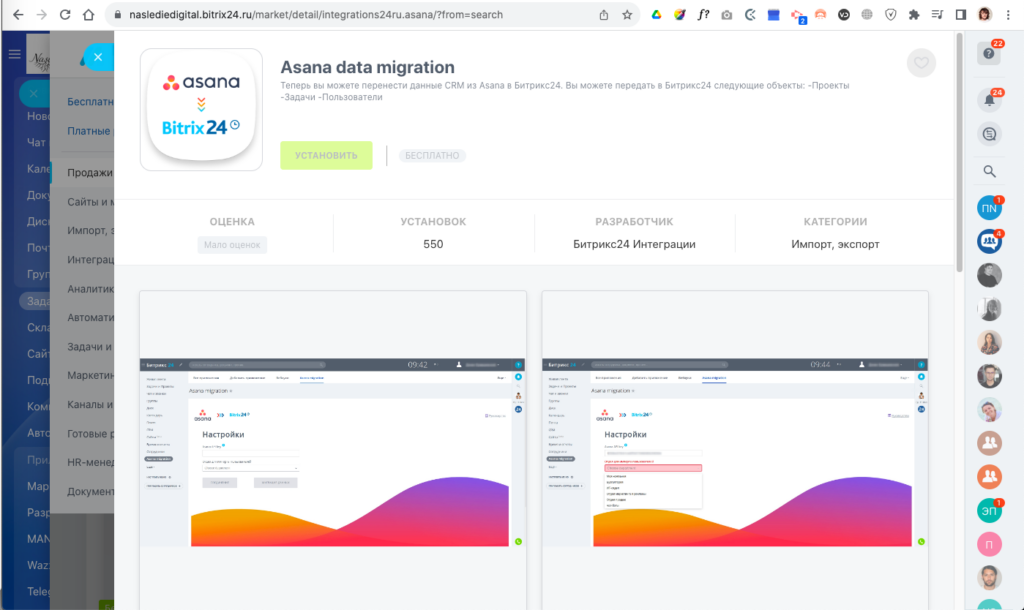This screenshot has height=610, width=1024.
Task: Click the search magnifier in right sidebar
Action: [990, 171]
